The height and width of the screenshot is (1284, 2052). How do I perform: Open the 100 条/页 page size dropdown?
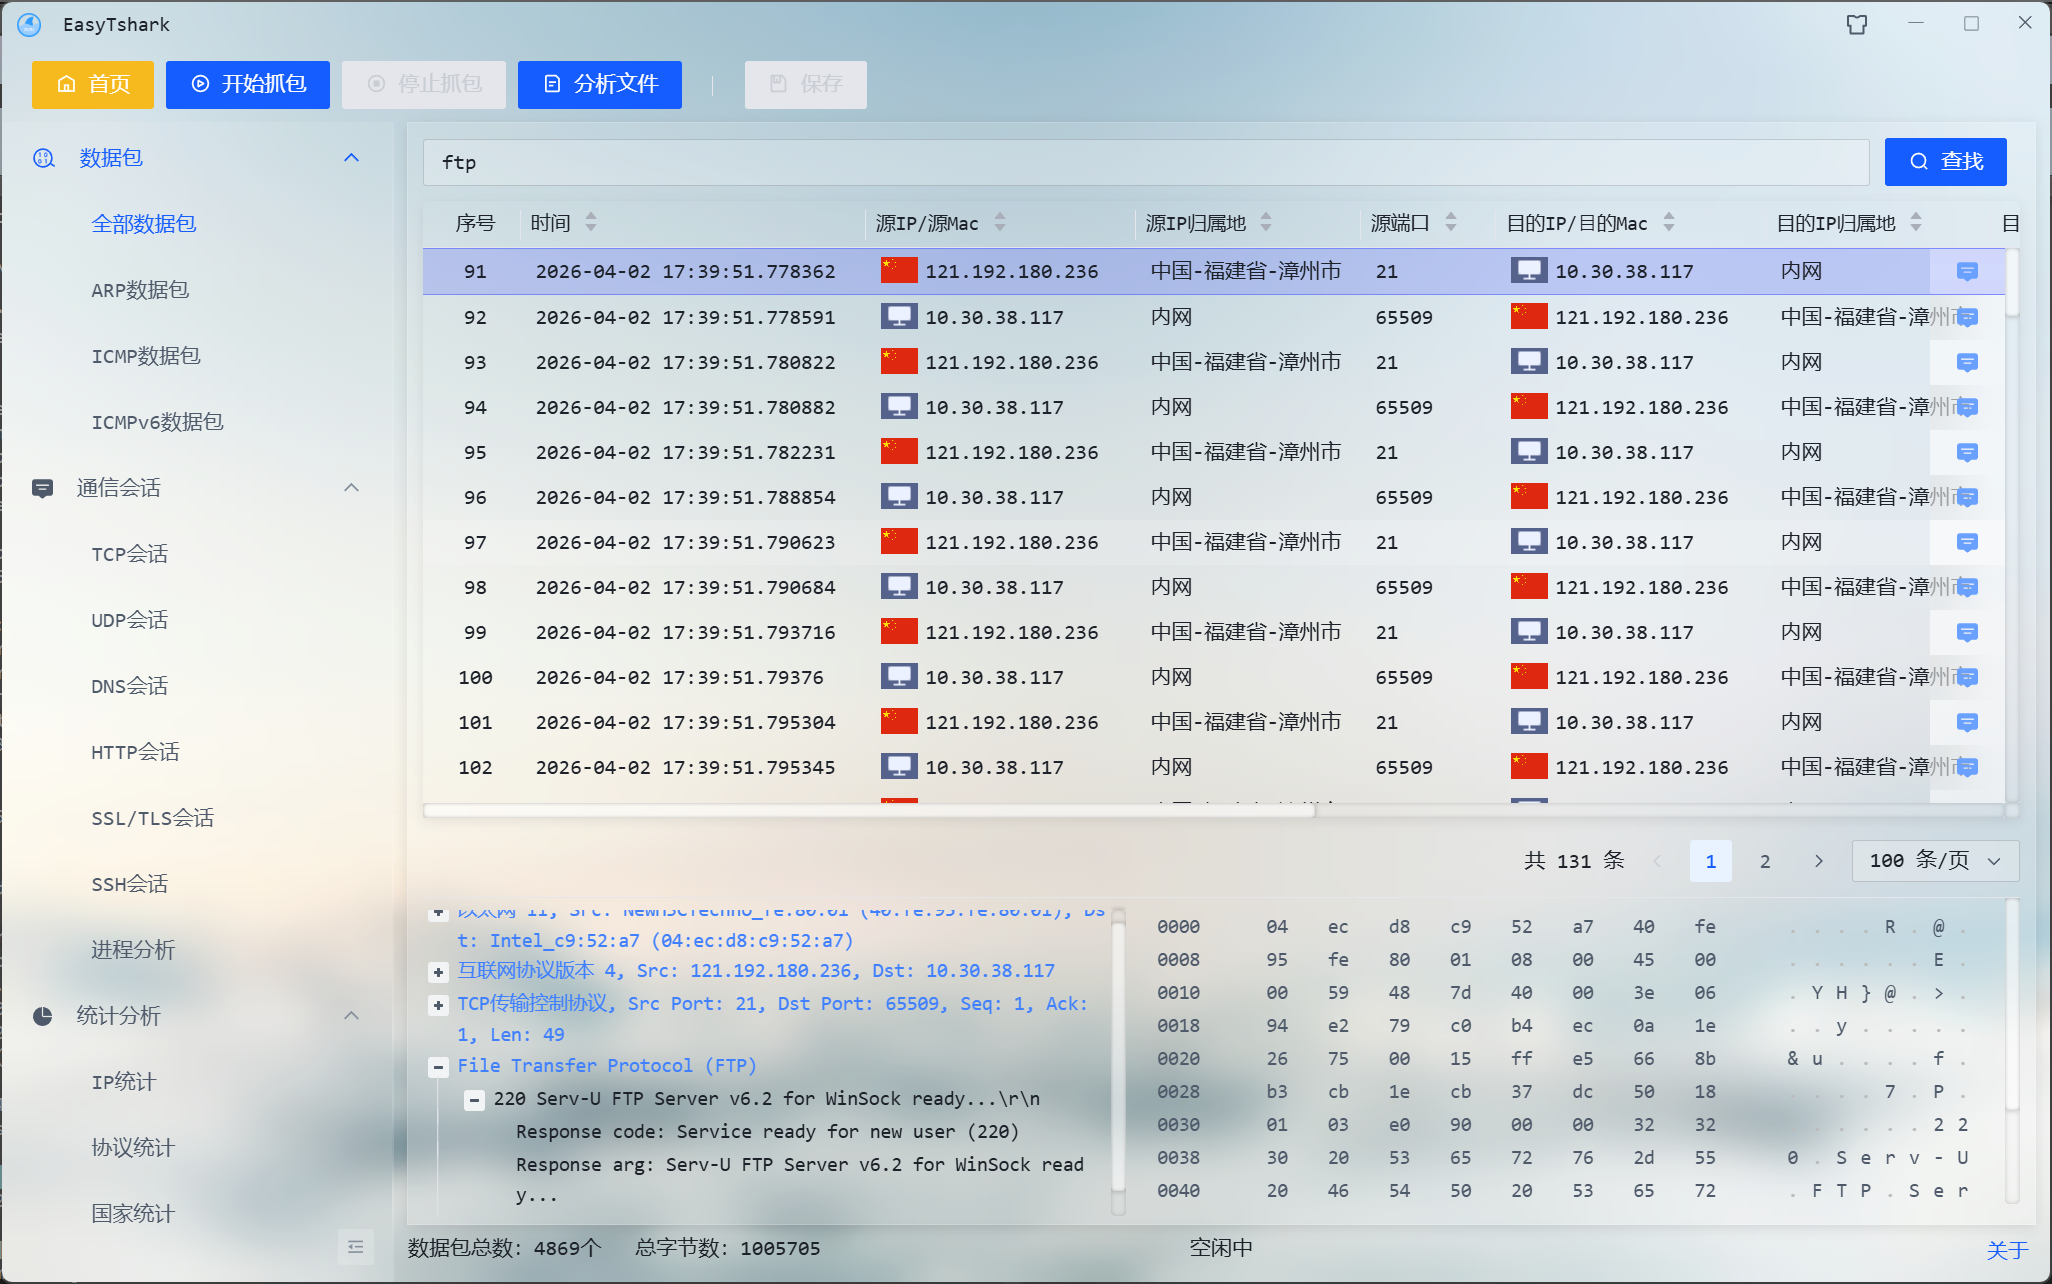(1935, 861)
